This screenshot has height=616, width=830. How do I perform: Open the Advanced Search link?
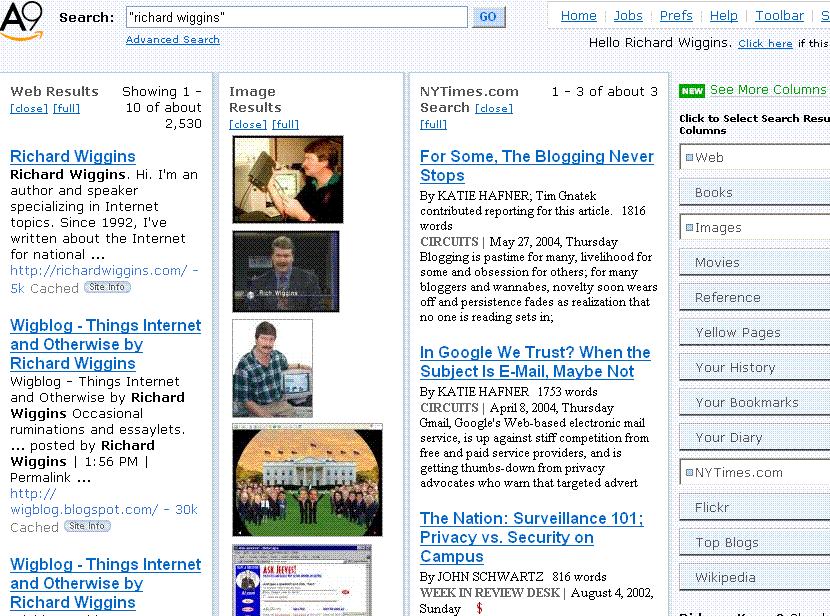pos(173,40)
